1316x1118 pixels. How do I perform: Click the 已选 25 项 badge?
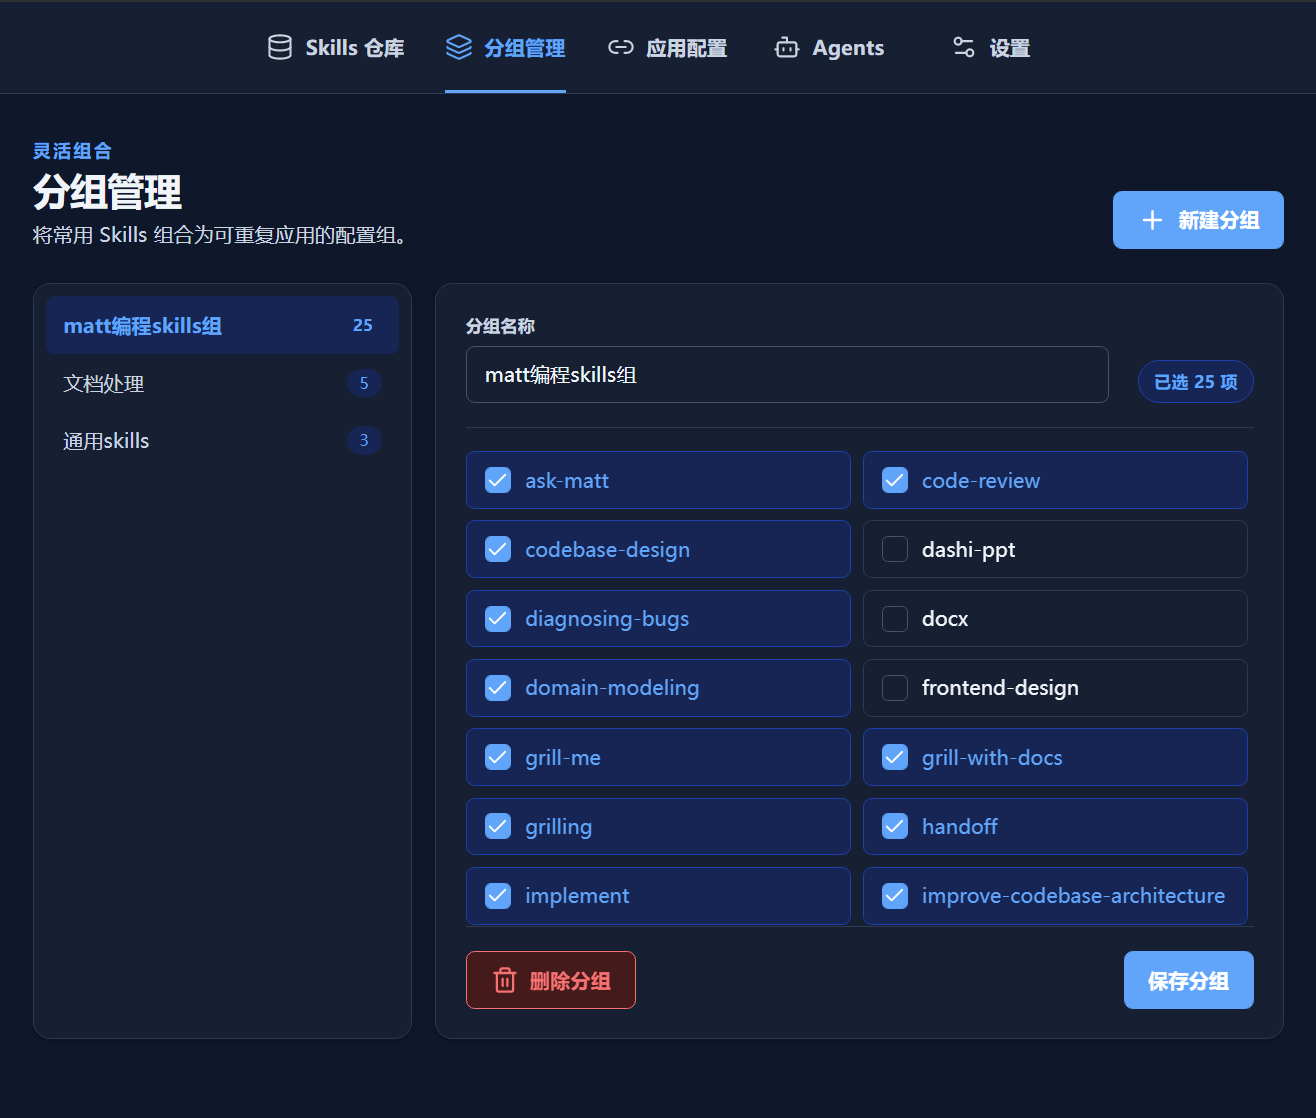pyautogui.click(x=1195, y=381)
